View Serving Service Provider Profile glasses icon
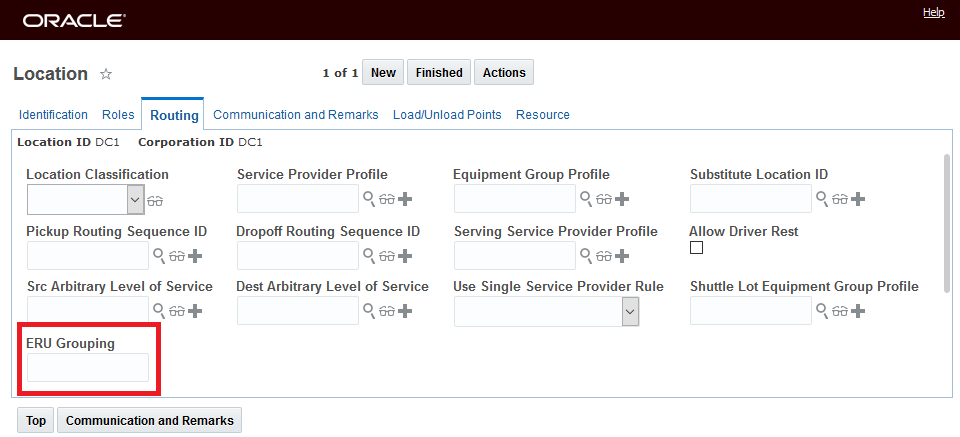Image resolution: width=960 pixels, height=437 pixels. click(x=603, y=256)
